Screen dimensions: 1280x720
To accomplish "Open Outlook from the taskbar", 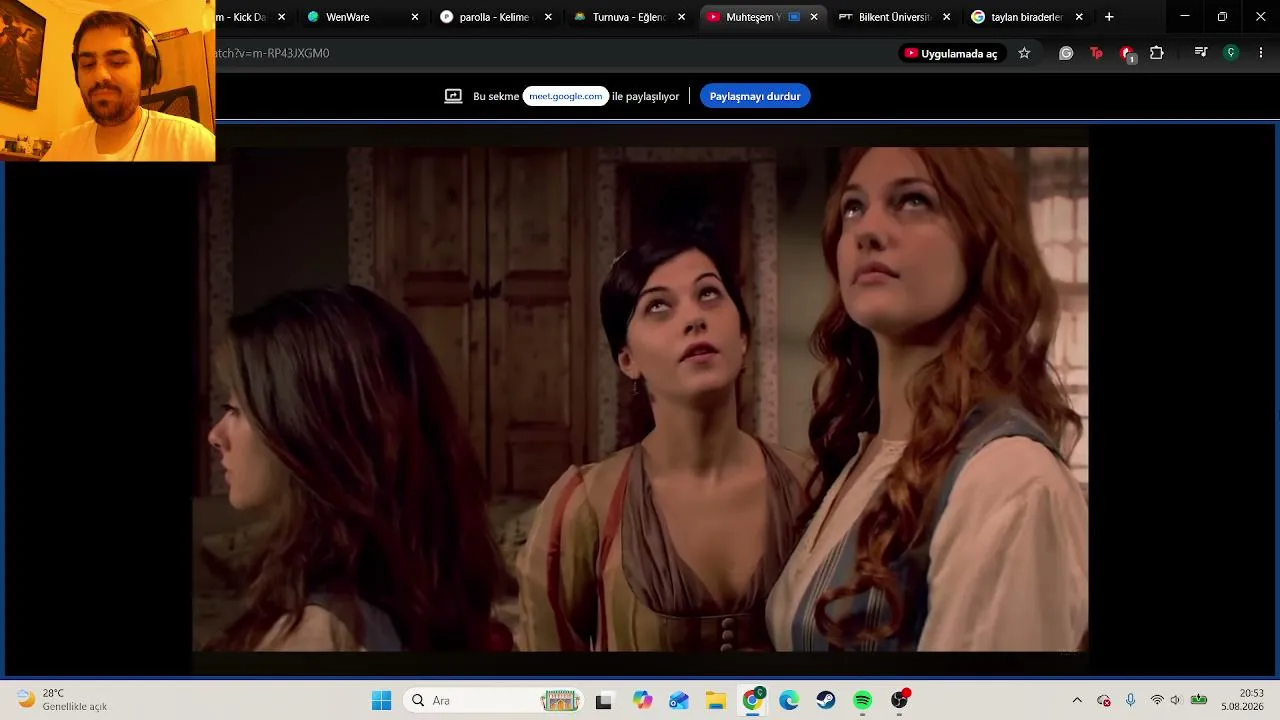I will point(679,701).
